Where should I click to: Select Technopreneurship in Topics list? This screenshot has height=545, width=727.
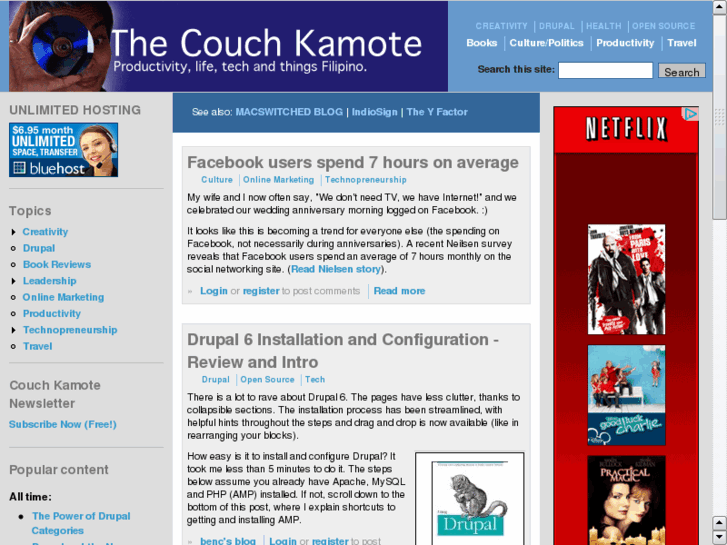coord(70,330)
